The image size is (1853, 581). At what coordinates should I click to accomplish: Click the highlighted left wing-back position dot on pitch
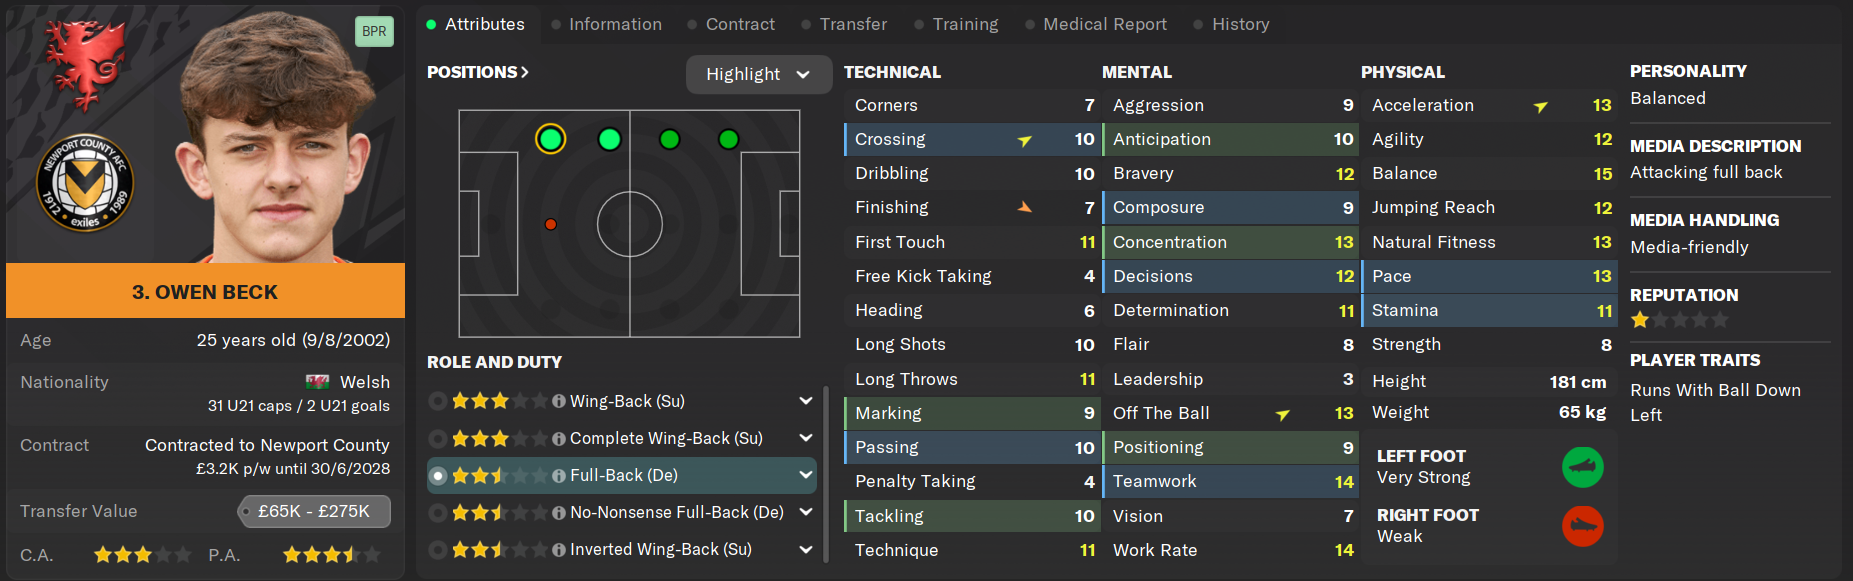click(x=550, y=139)
